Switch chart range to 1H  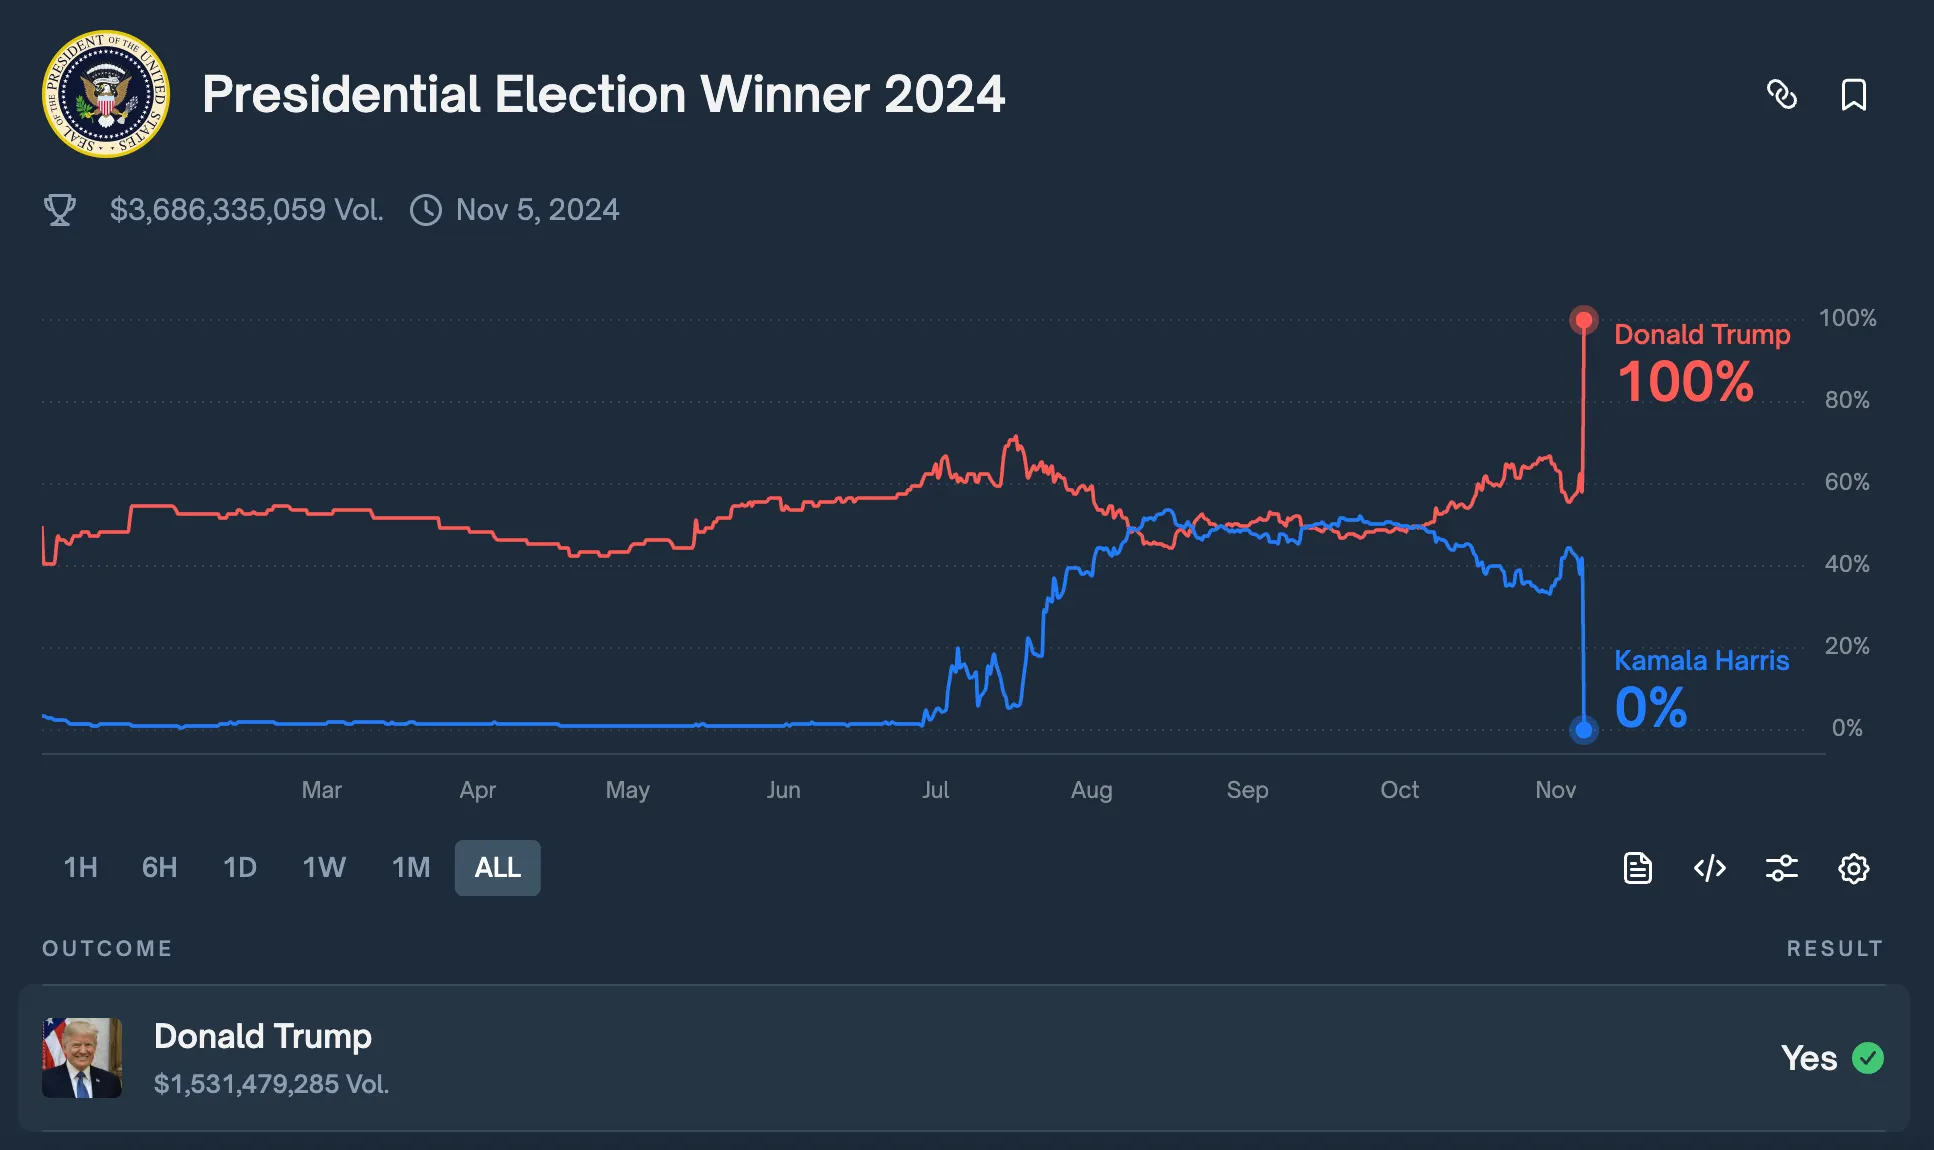tap(80, 867)
